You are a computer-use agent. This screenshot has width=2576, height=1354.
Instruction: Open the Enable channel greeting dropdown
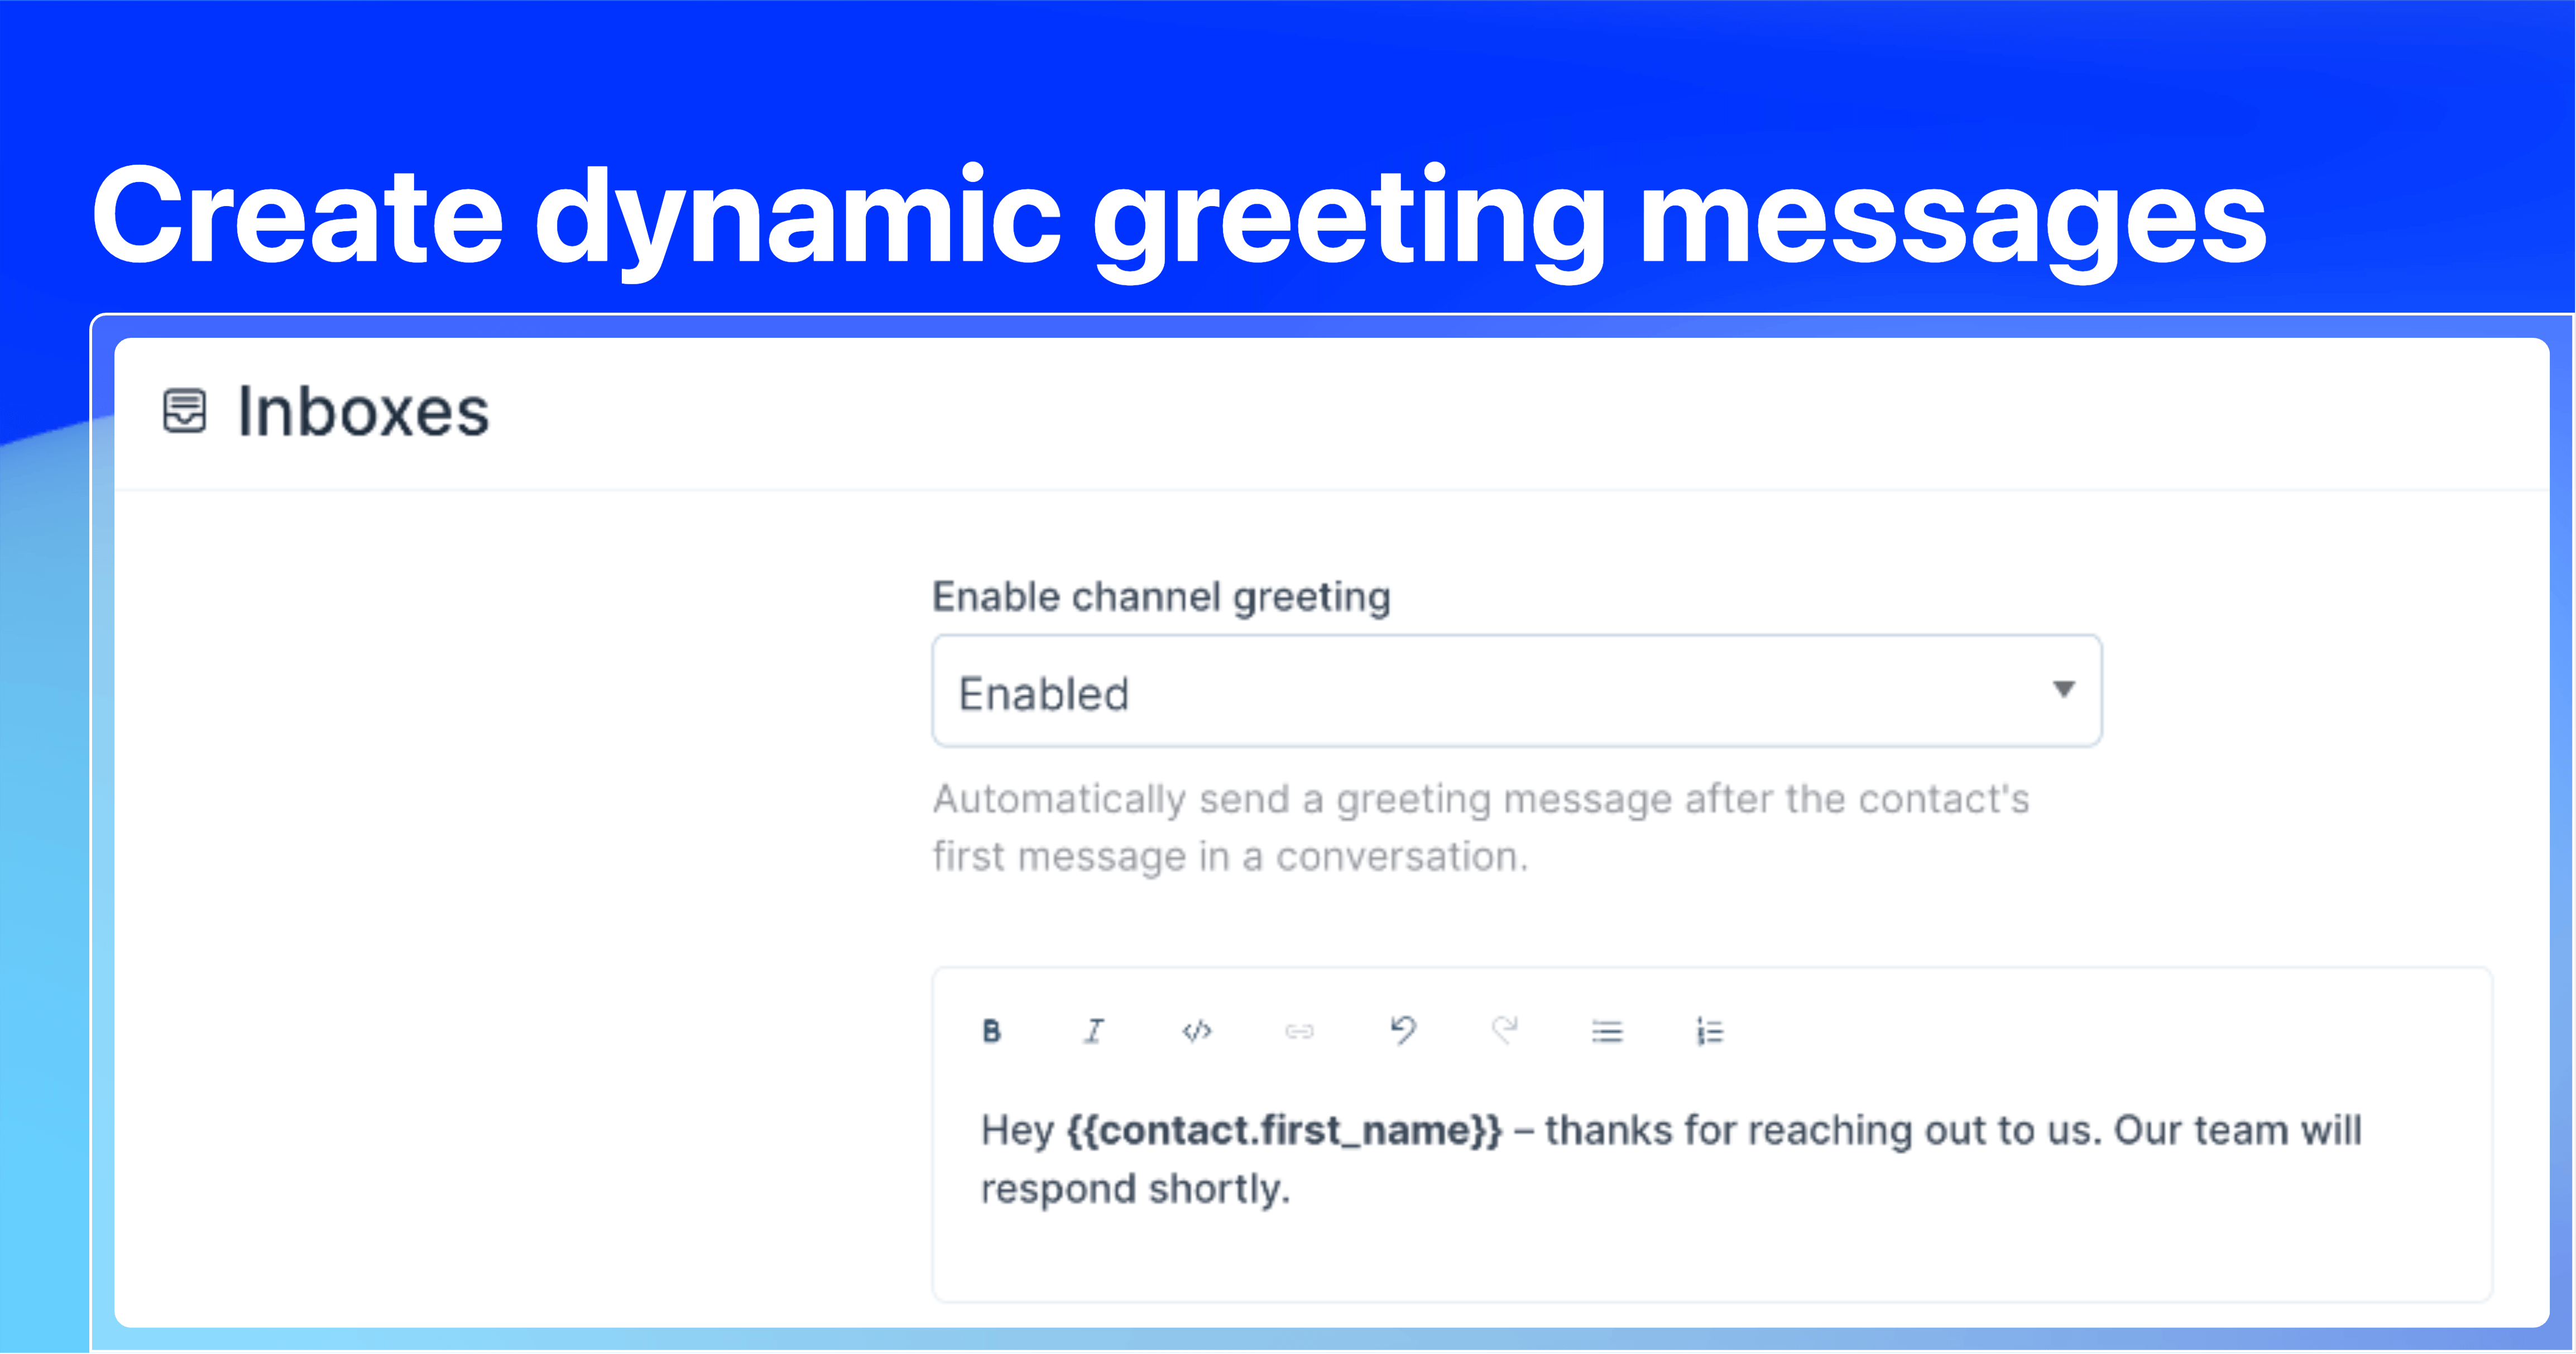click(x=1517, y=691)
